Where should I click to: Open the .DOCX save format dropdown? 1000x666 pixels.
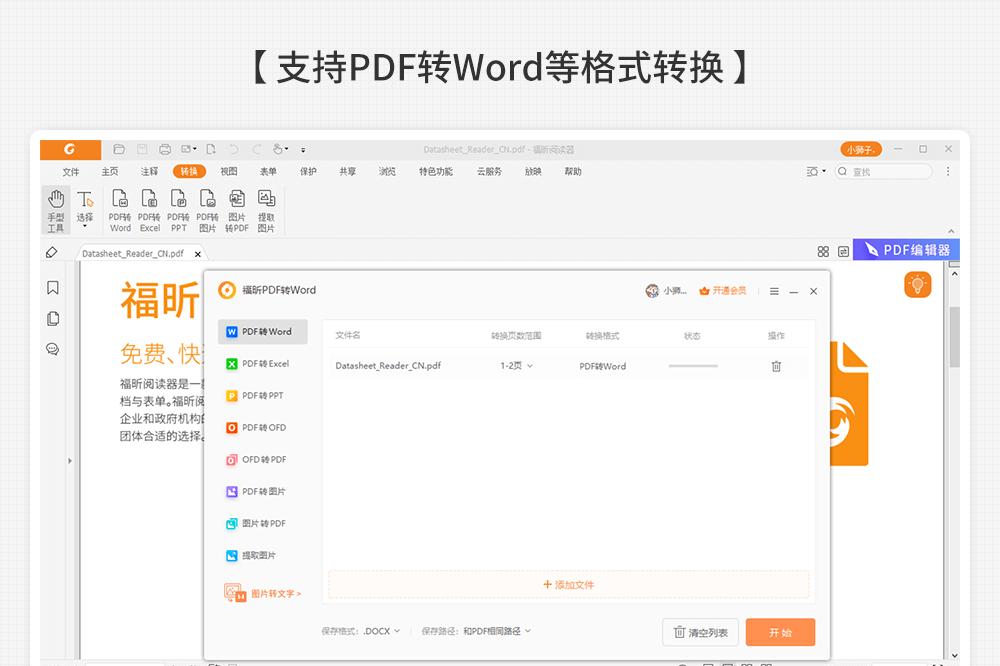tap(382, 631)
